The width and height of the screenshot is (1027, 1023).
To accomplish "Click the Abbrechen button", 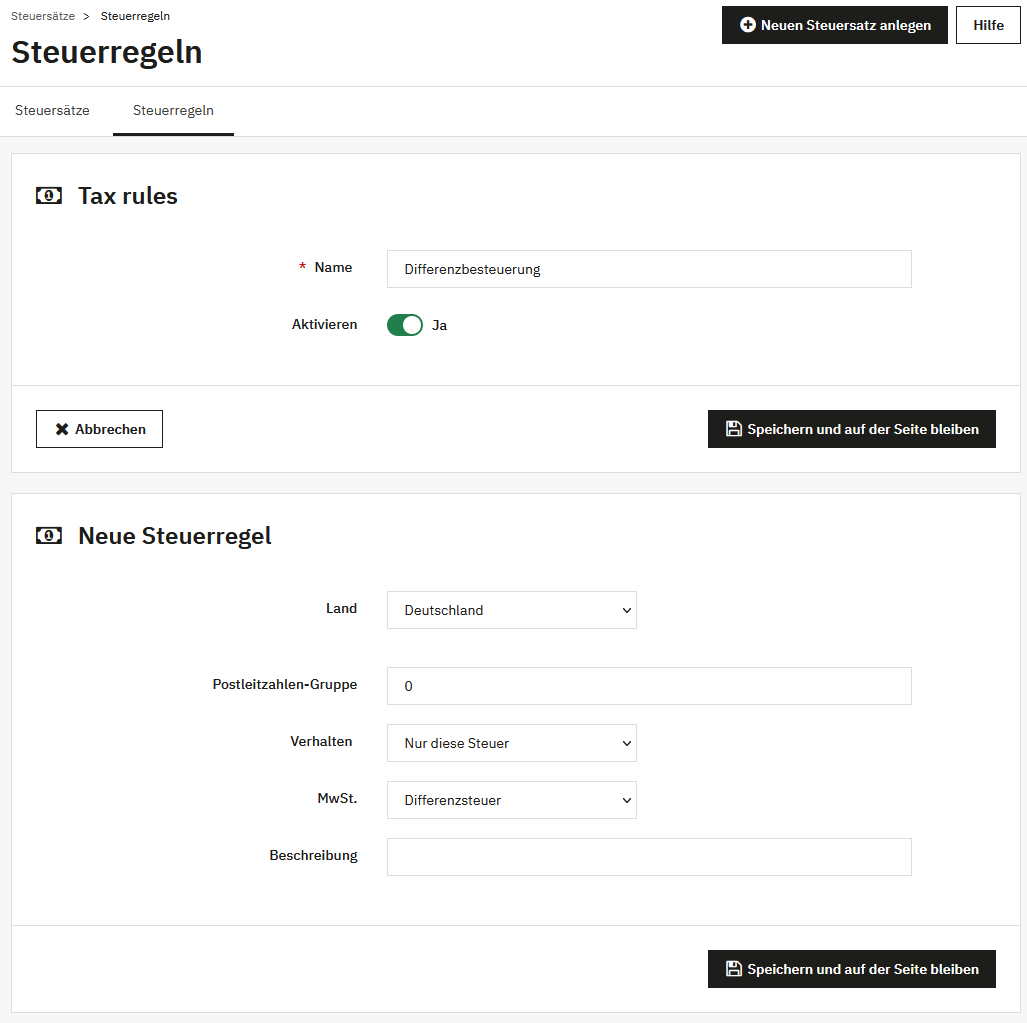I will (x=99, y=429).
